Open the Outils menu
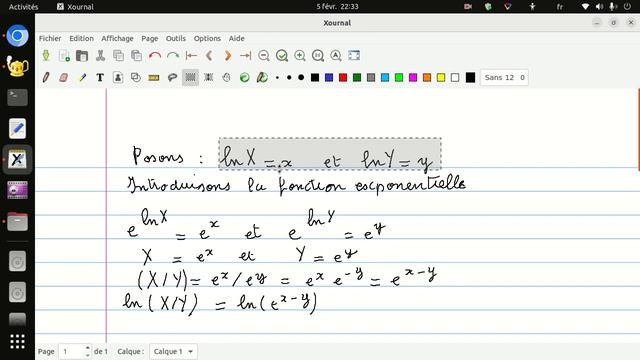 [176, 38]
